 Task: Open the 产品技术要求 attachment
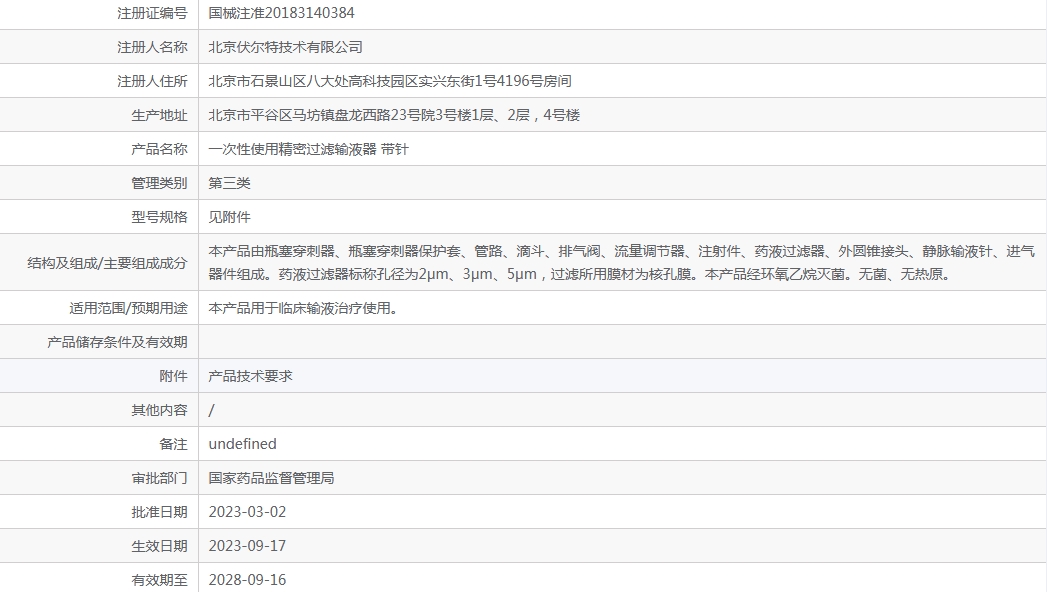point(250,376)
